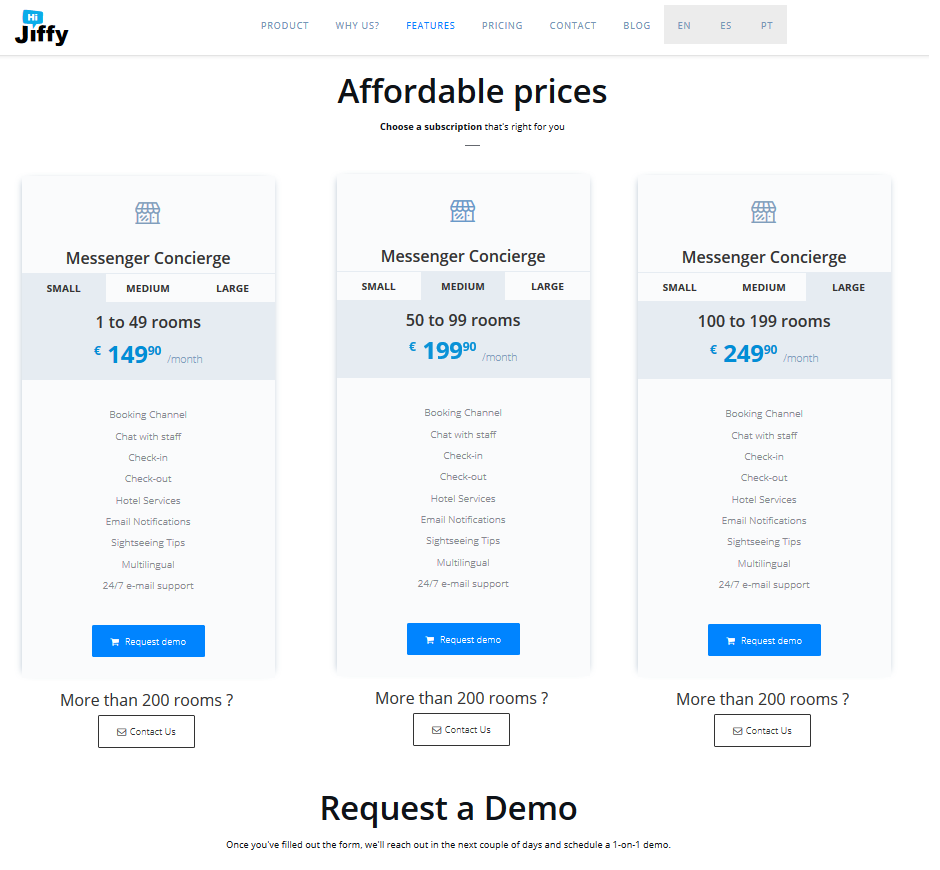
Task: Click the cart icon in the left Request demo button
Action: tap(115, 642)
